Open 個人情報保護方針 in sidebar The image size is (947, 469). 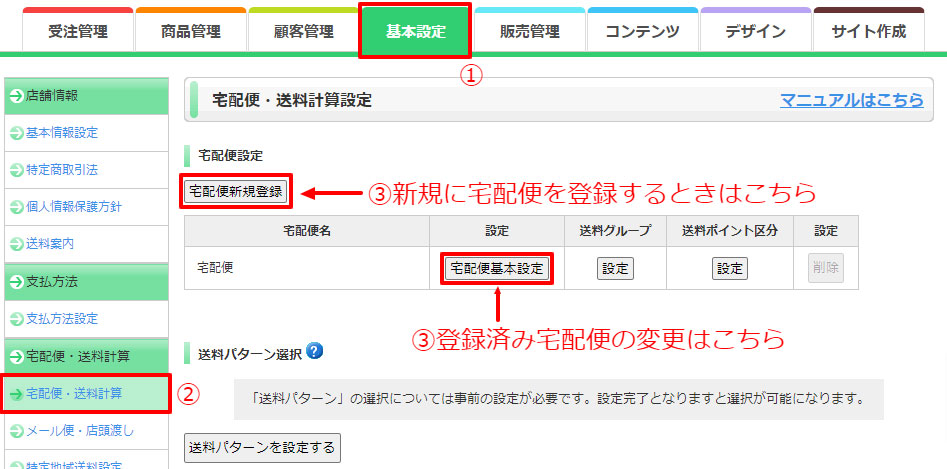tap(74, 207)
